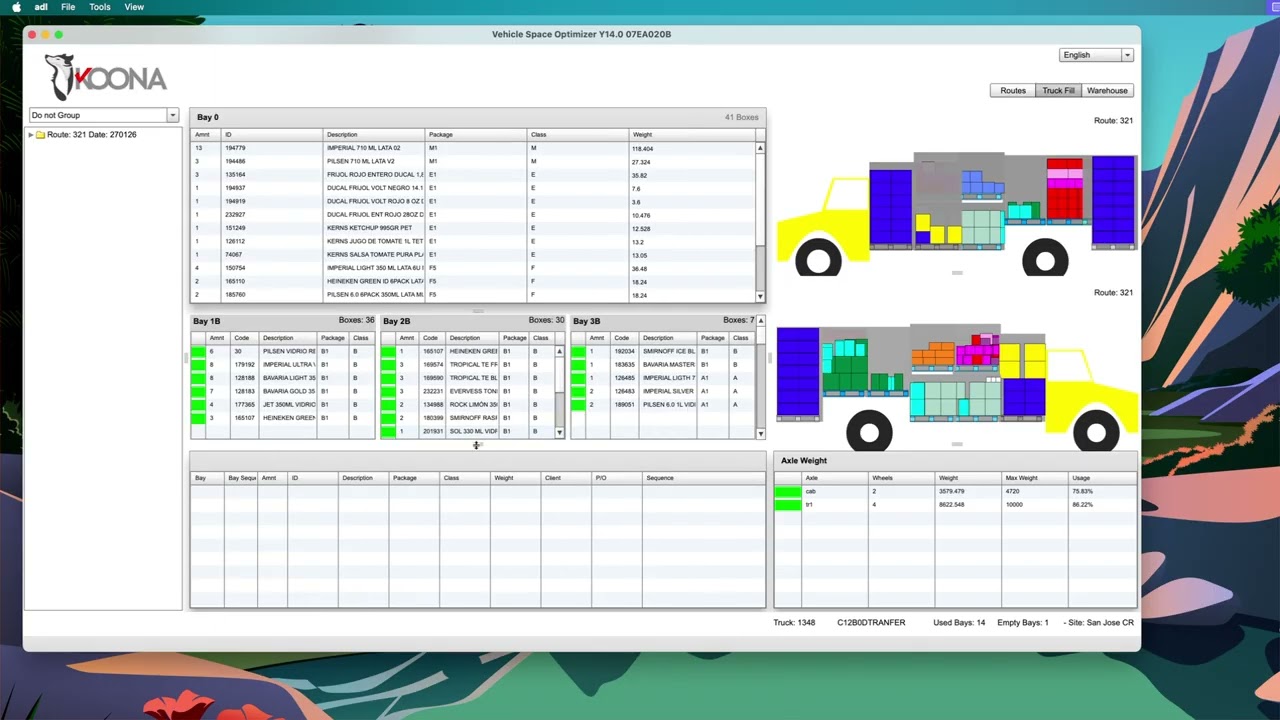Select BAVARIA MASTER row in Bay 3B
The height and width of the screenshot is (720, 1280).
point(663,365)
